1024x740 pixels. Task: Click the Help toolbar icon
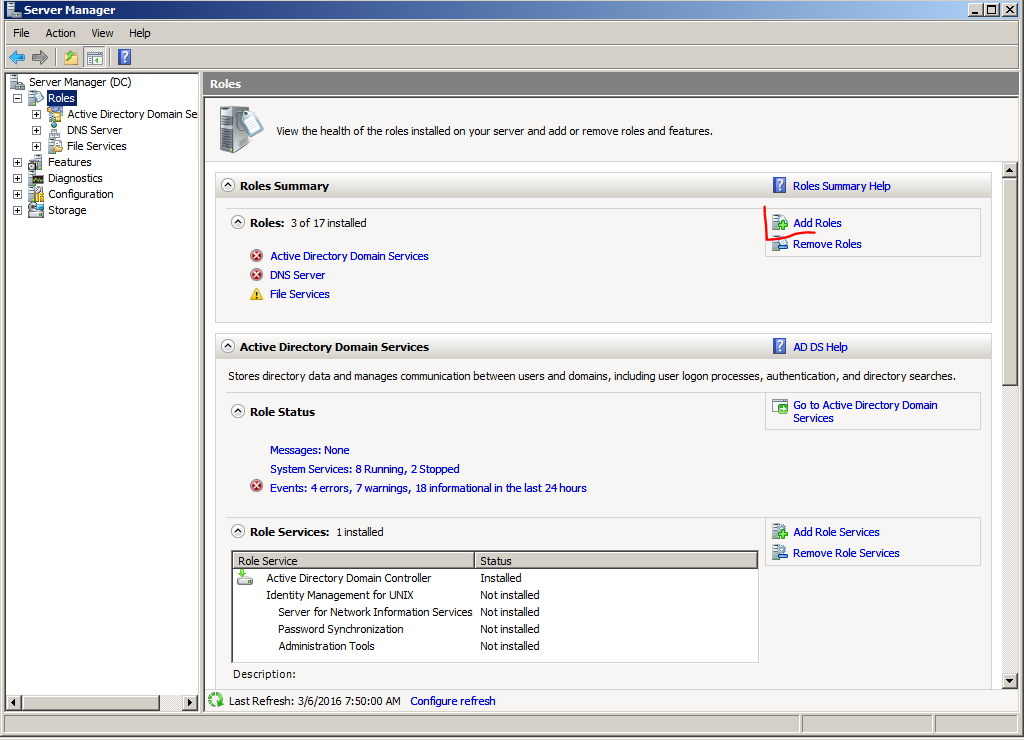tap(124, 57)
